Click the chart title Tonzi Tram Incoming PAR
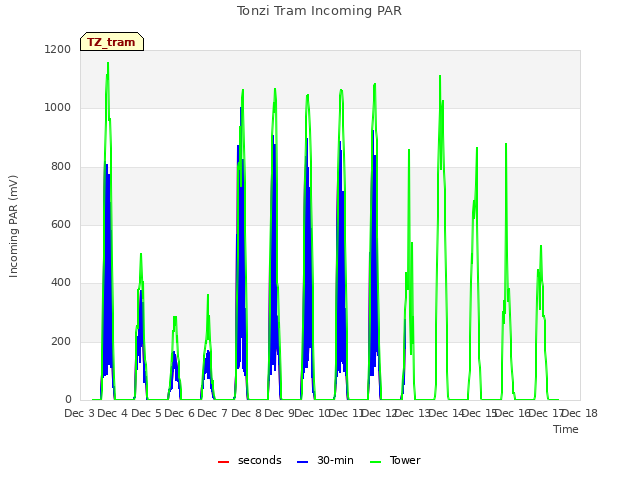 (x=319, y=11)
